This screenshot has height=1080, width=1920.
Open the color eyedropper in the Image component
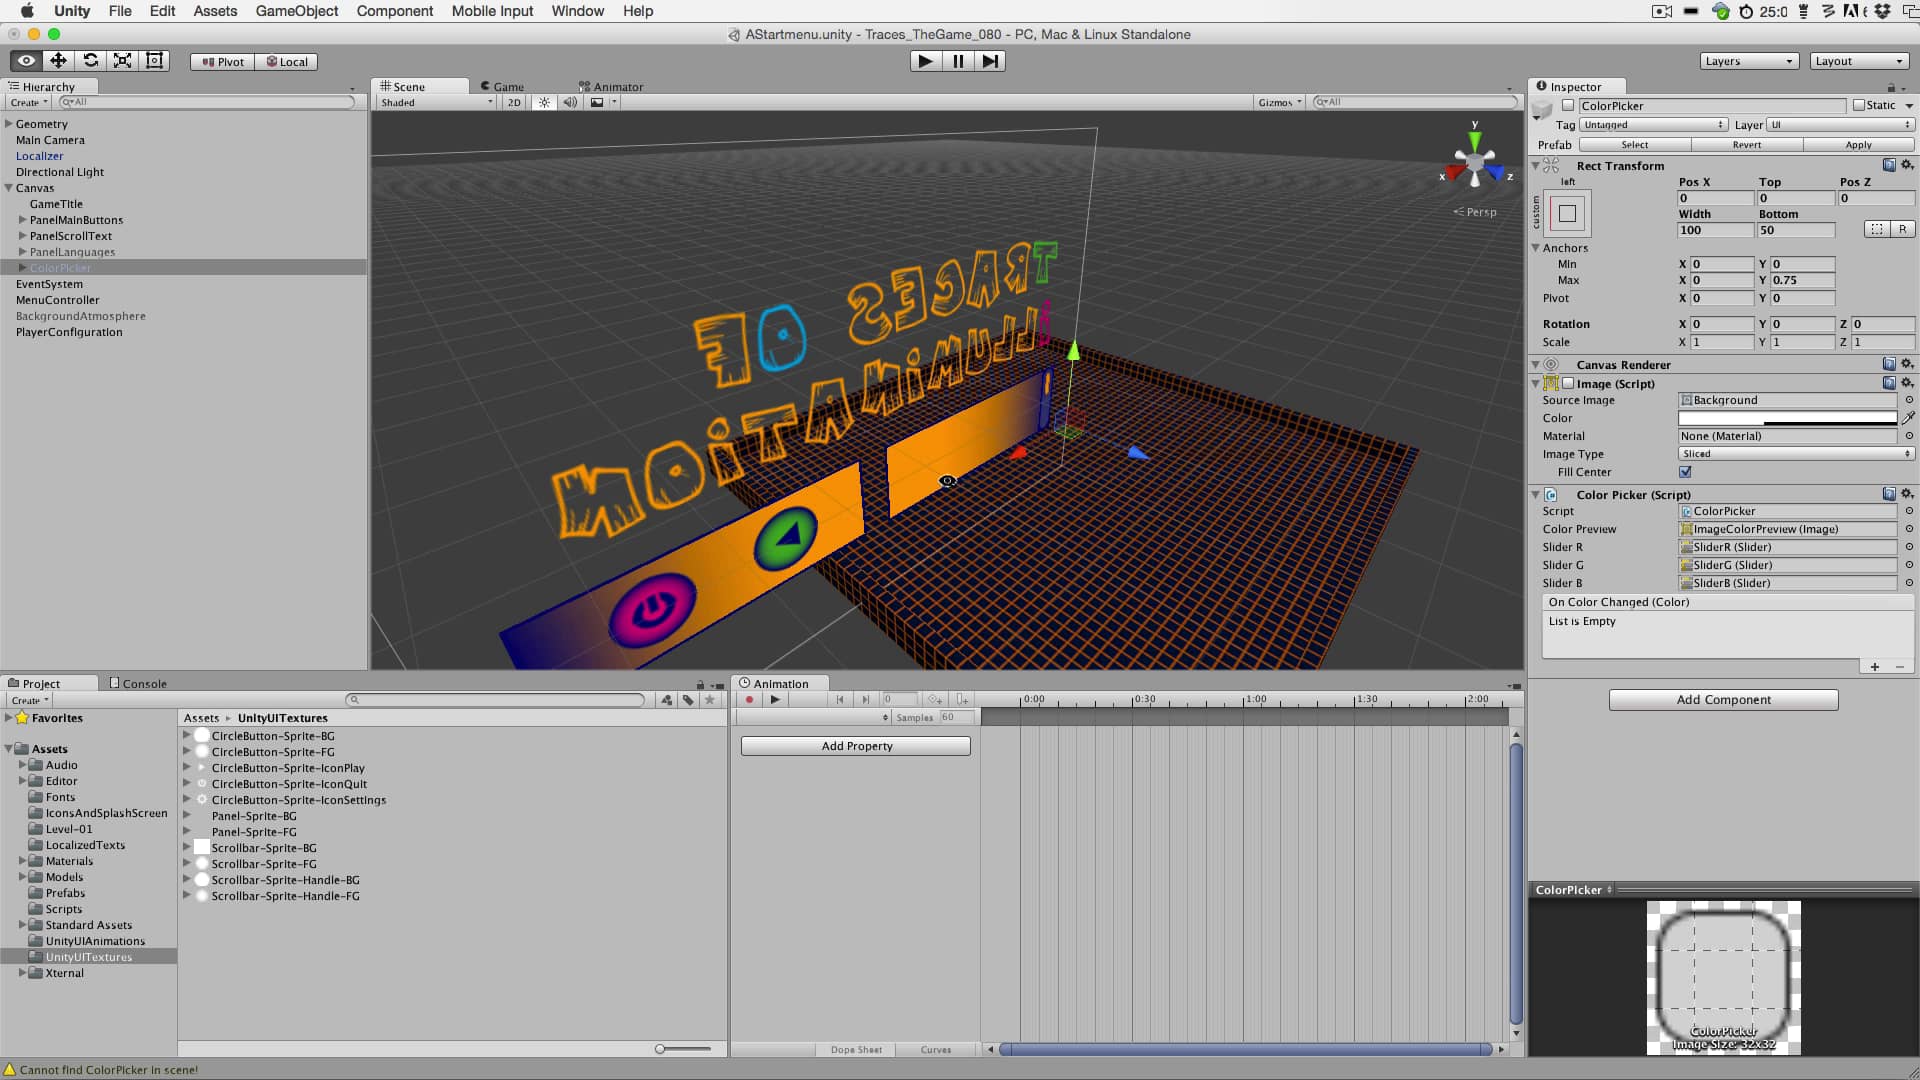tap(1909, 418)
